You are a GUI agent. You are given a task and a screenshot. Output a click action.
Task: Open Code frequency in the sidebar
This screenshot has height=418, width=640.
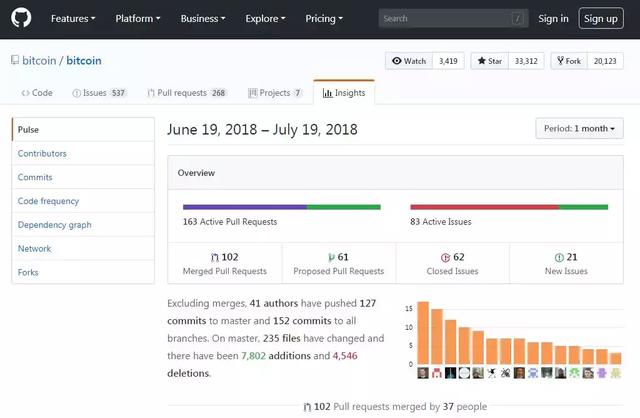[x=83, y=201]
